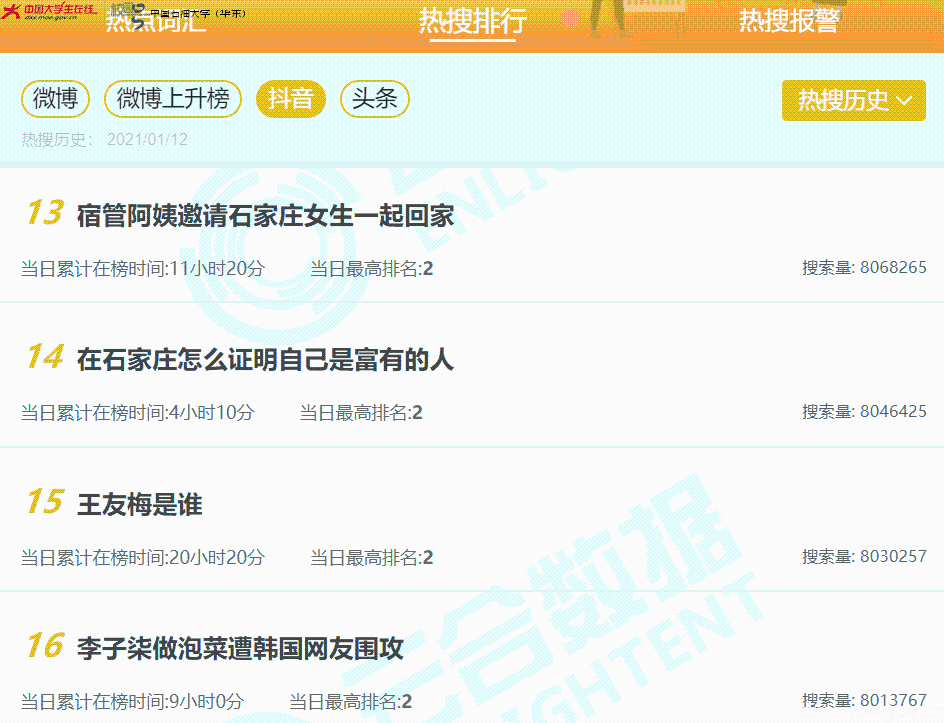Screen dimensions: 944x723
Task: Open the 热搜排行 tab
Action: pyautogui.click(x=472, y=20)
